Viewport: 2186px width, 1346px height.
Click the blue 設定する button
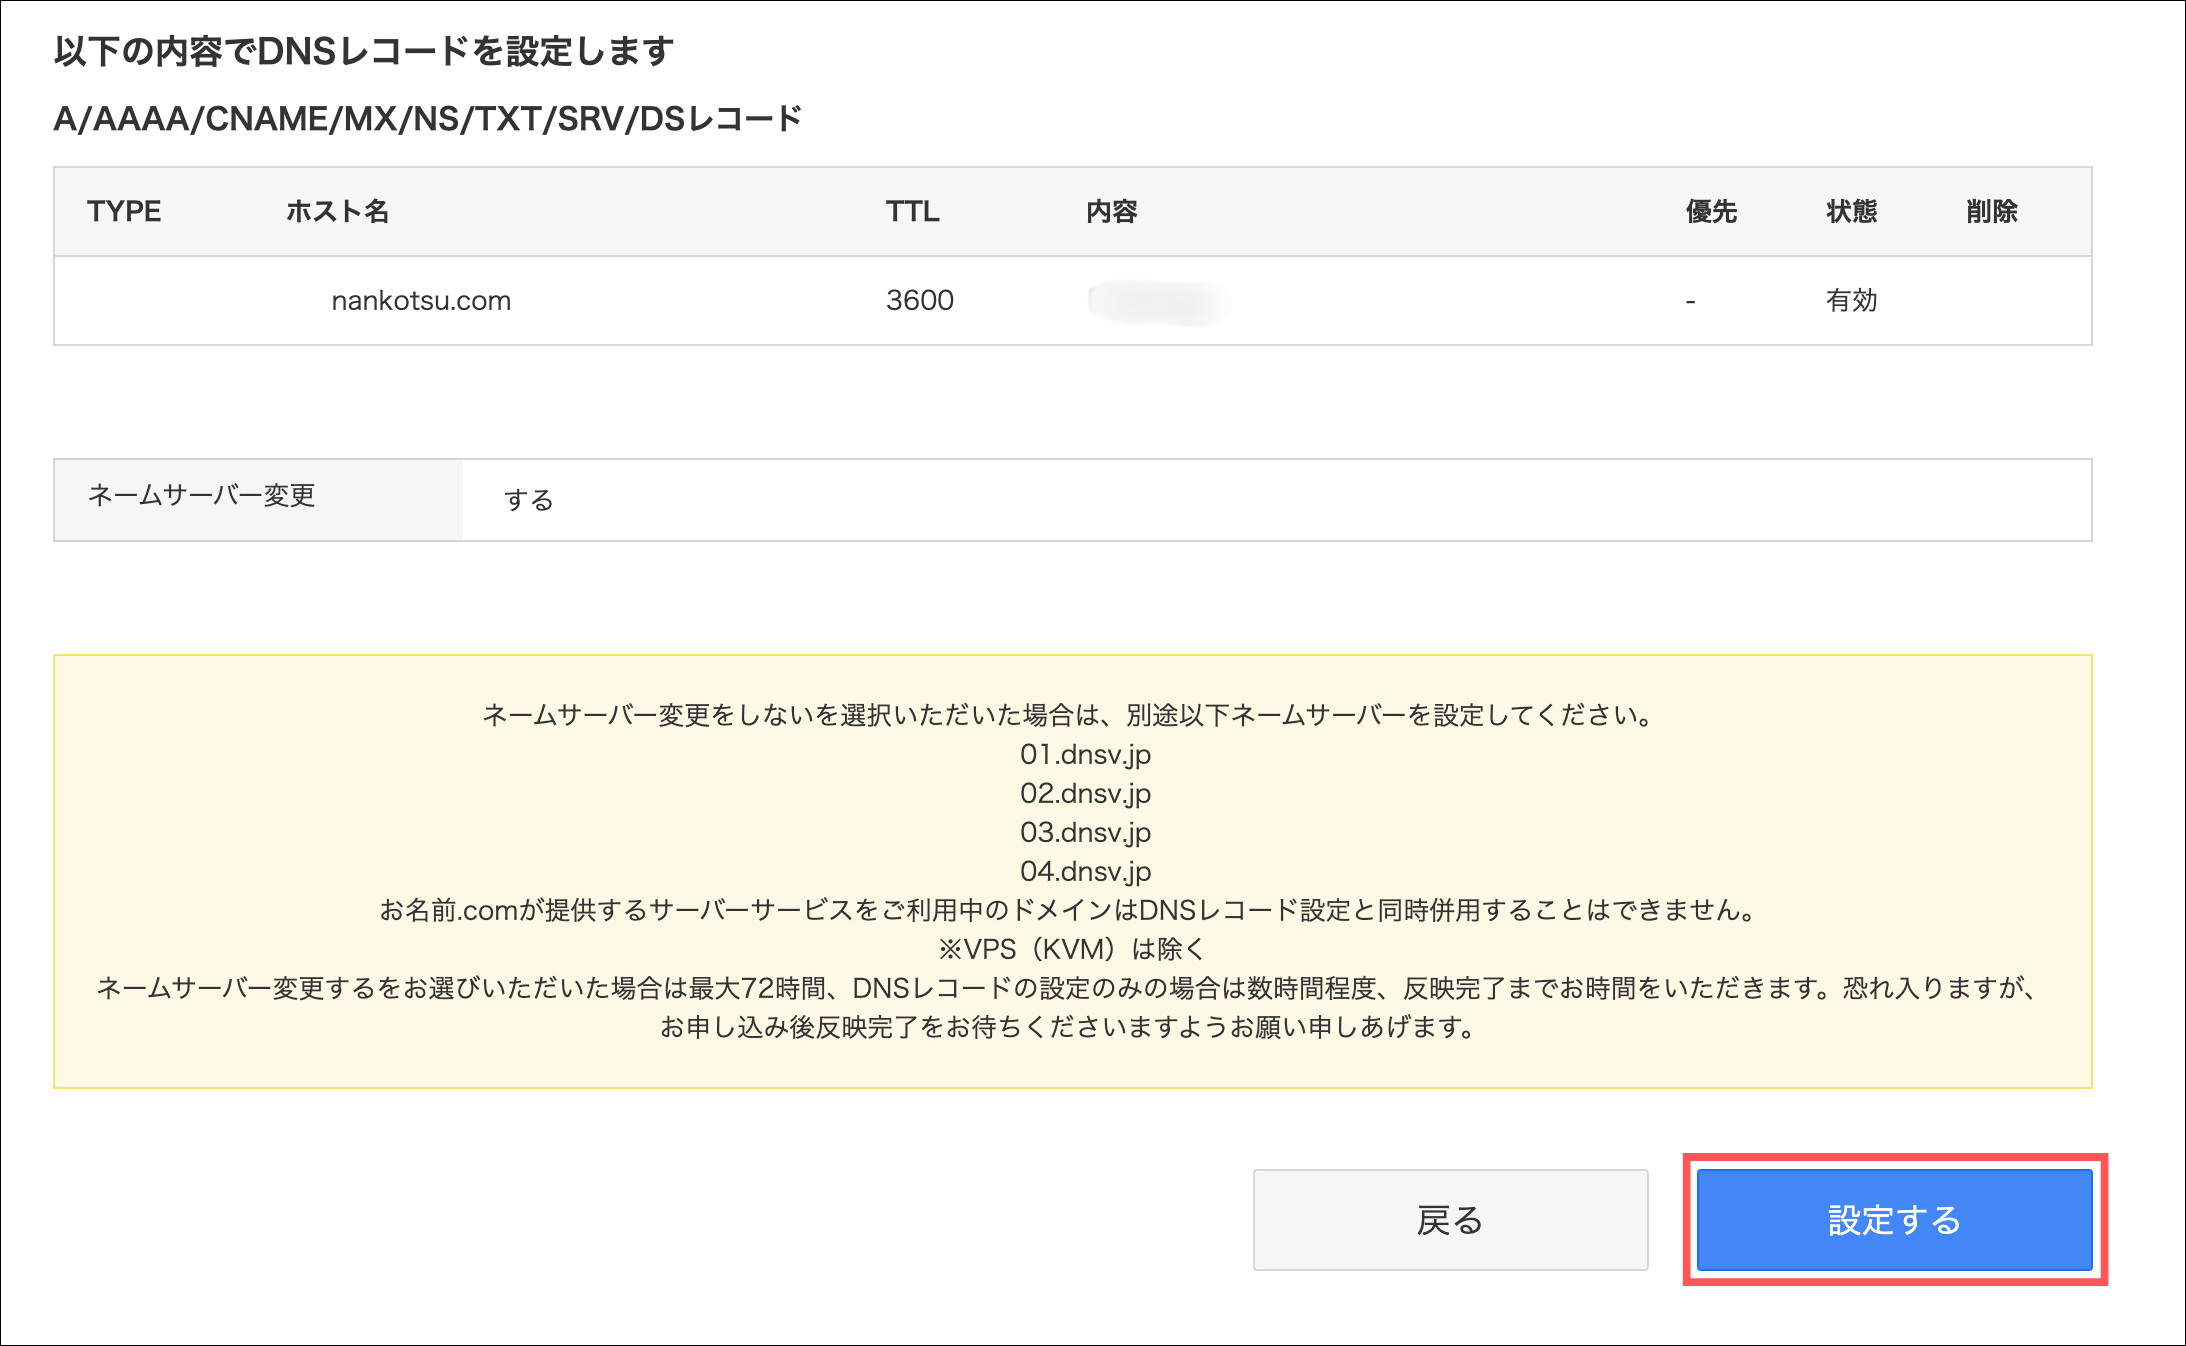point(1894,1220)
